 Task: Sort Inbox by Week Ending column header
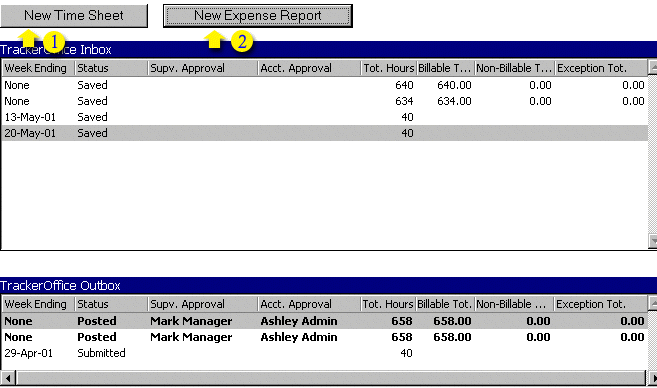(38, 68)
